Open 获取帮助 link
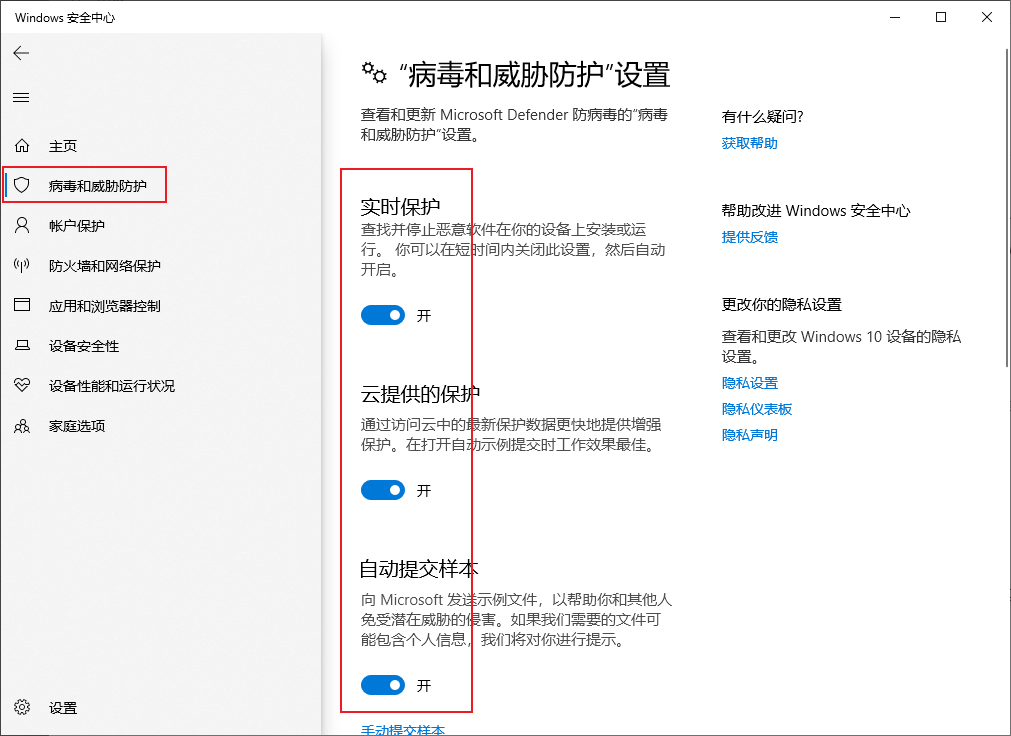This screenshot has width=1011, height=736. [750, 143]
